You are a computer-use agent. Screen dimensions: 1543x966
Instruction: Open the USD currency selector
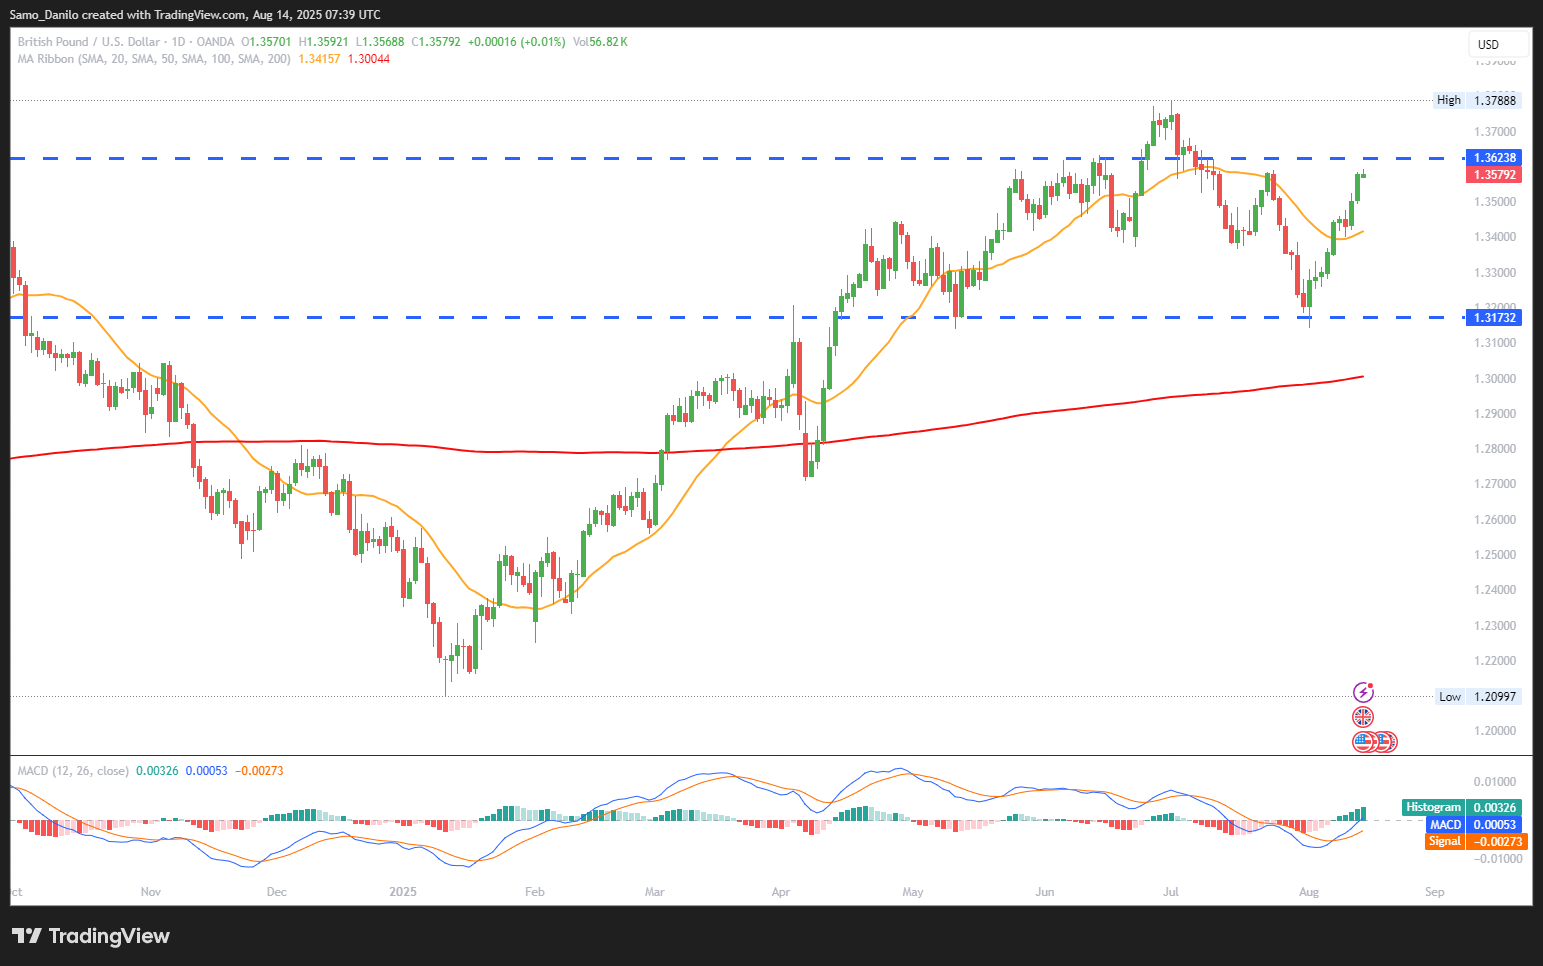(x=1498, y=44)
